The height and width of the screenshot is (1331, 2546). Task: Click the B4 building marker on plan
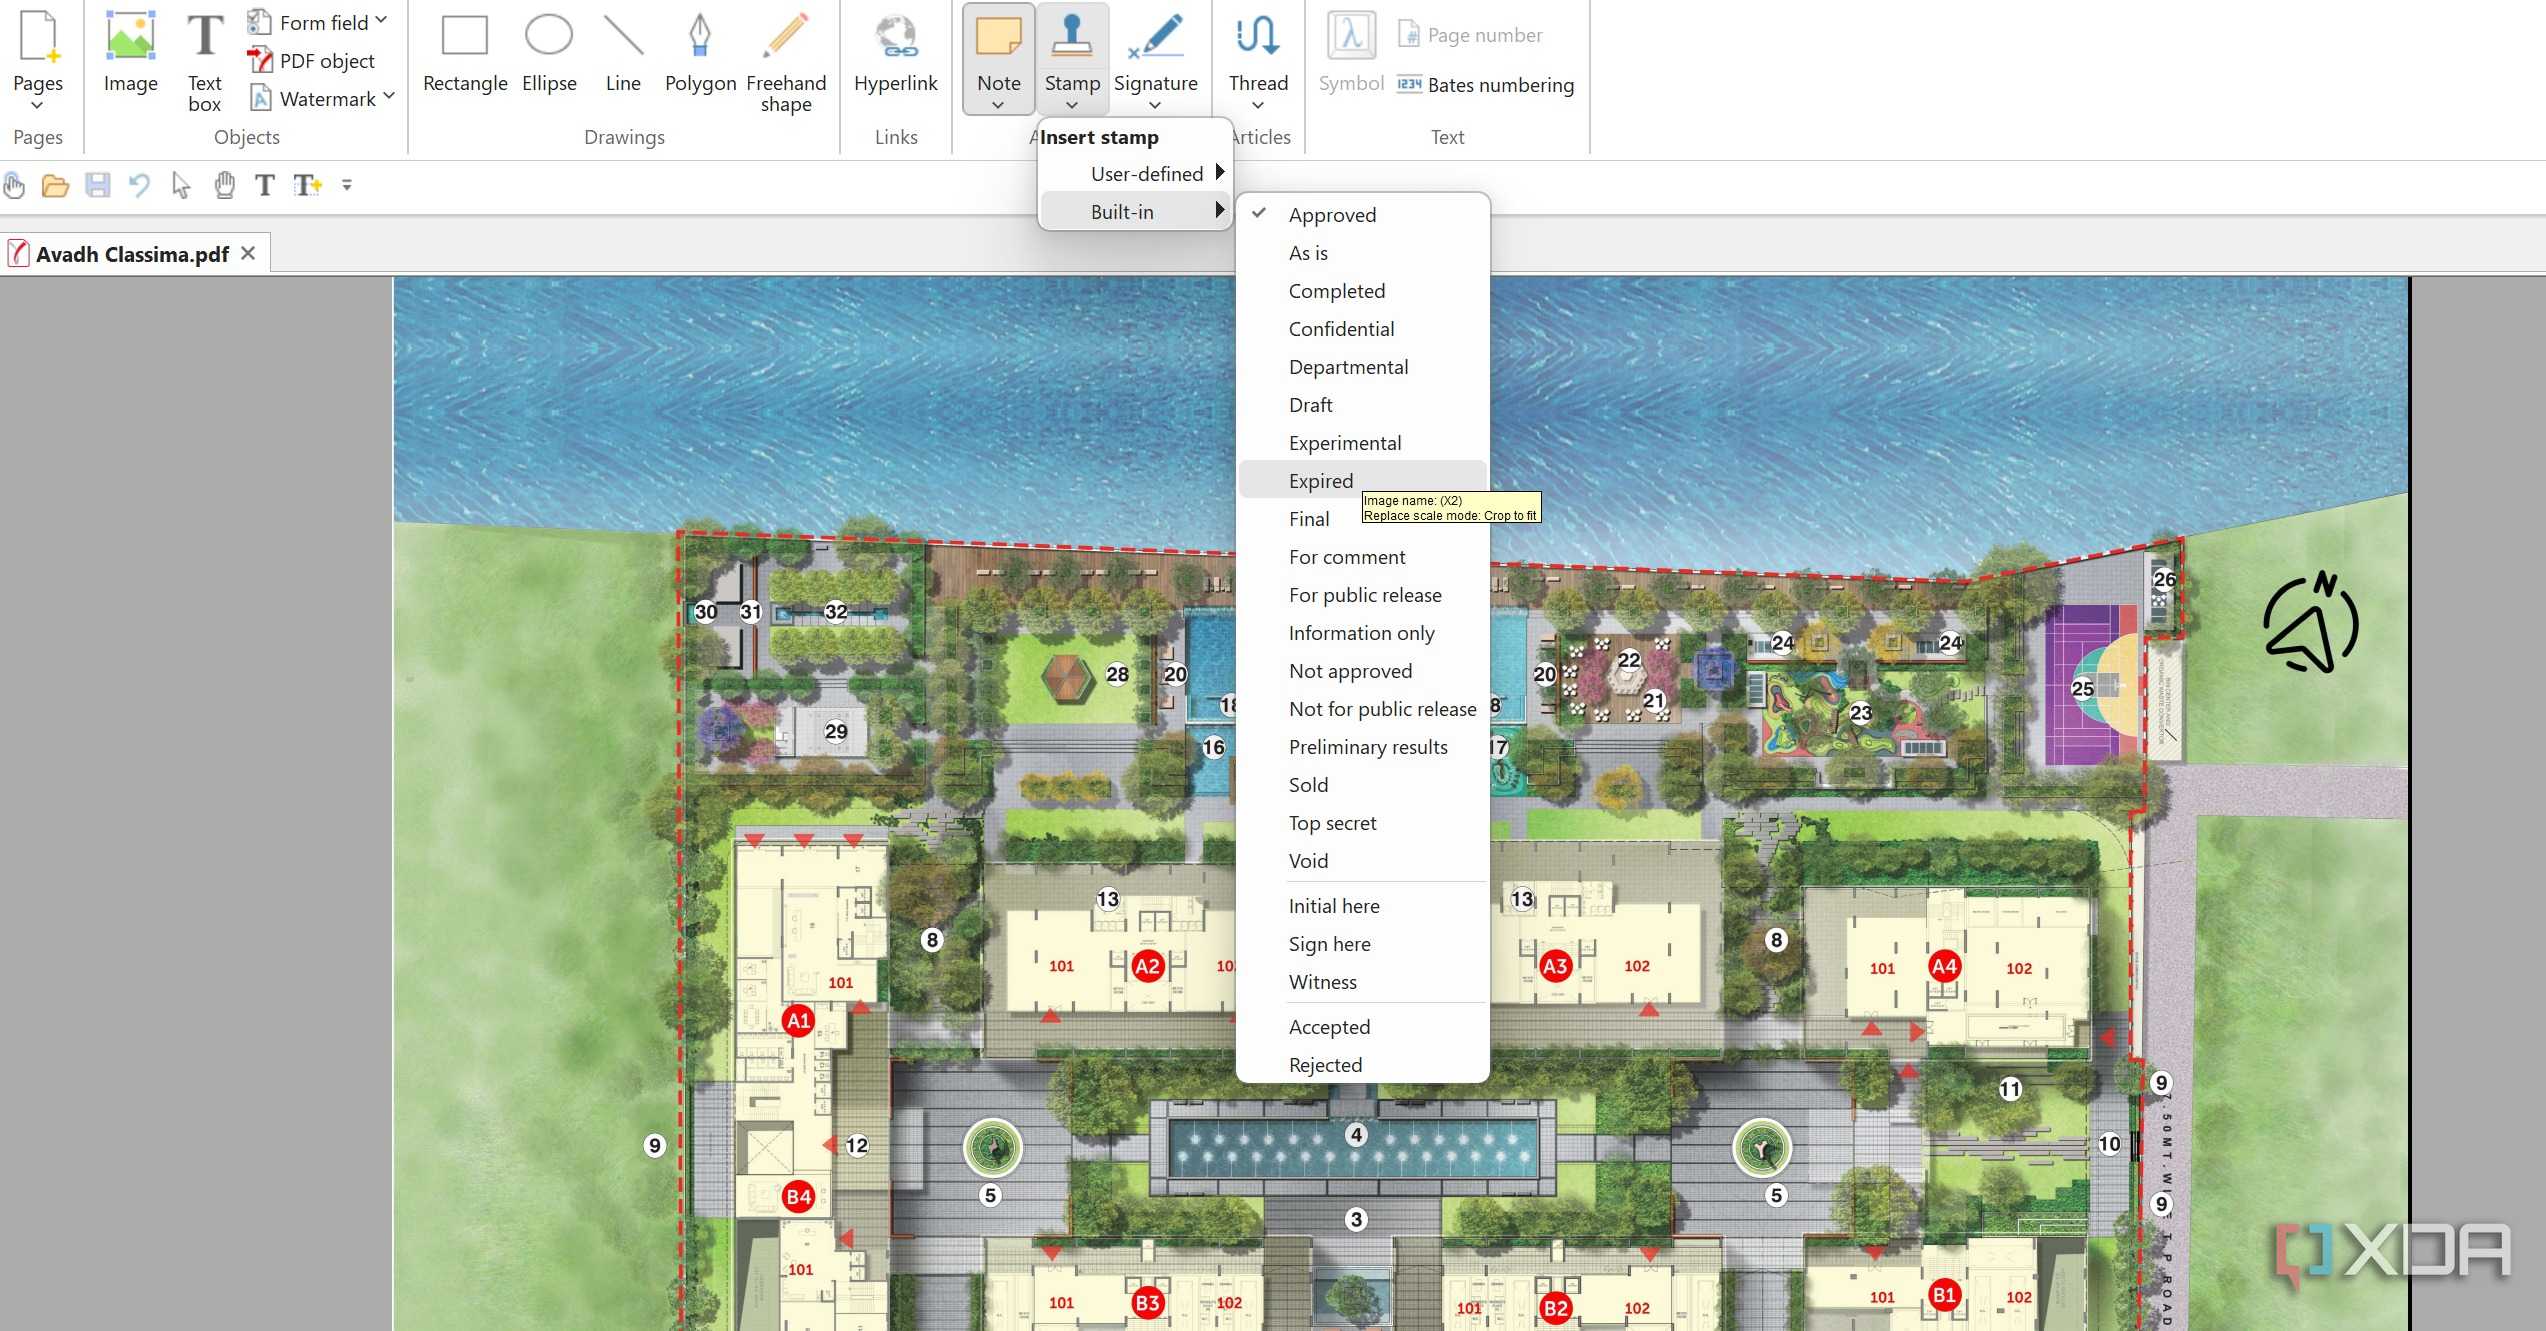click(798, 1196)
